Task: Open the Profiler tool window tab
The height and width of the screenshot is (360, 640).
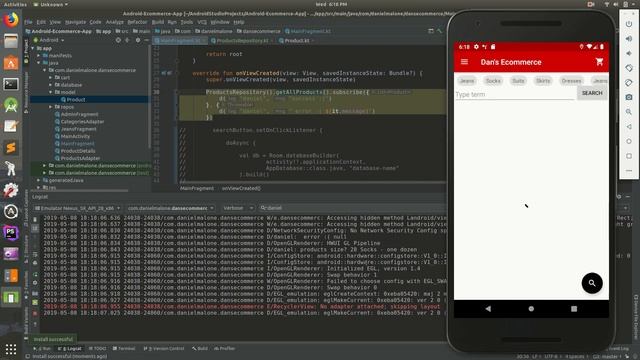Action: 224,349
